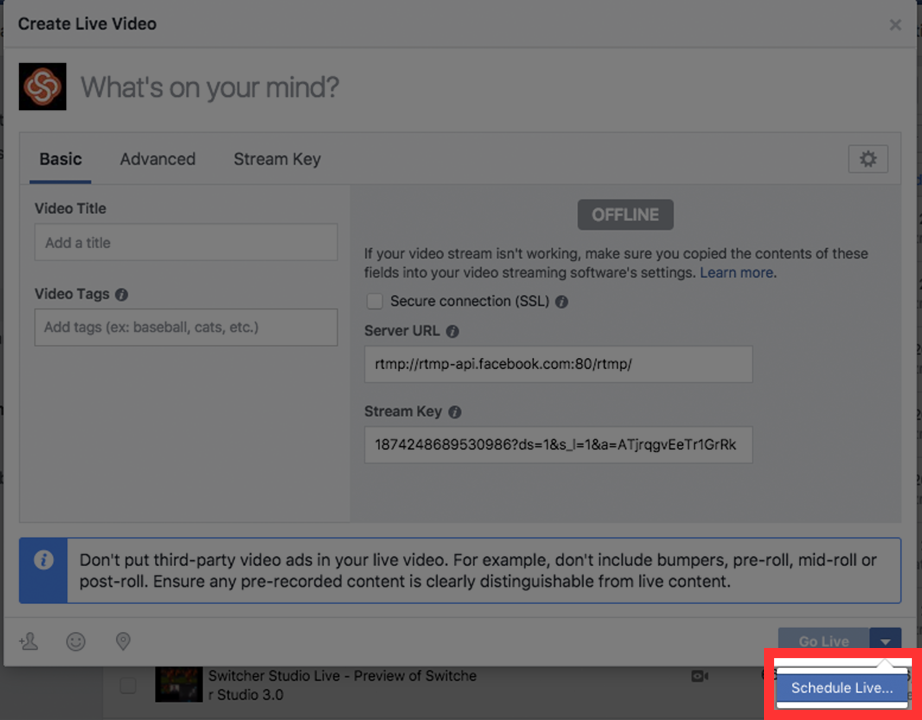Click the tag people icon
This screenshot has width=922, height=720.
(x=29, y=641)
